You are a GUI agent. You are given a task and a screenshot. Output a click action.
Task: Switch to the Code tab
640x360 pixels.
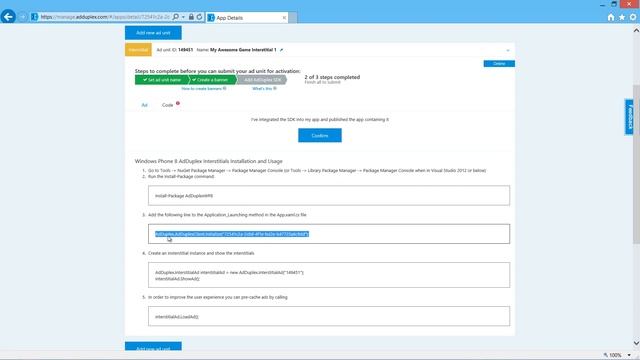point(167,105)
